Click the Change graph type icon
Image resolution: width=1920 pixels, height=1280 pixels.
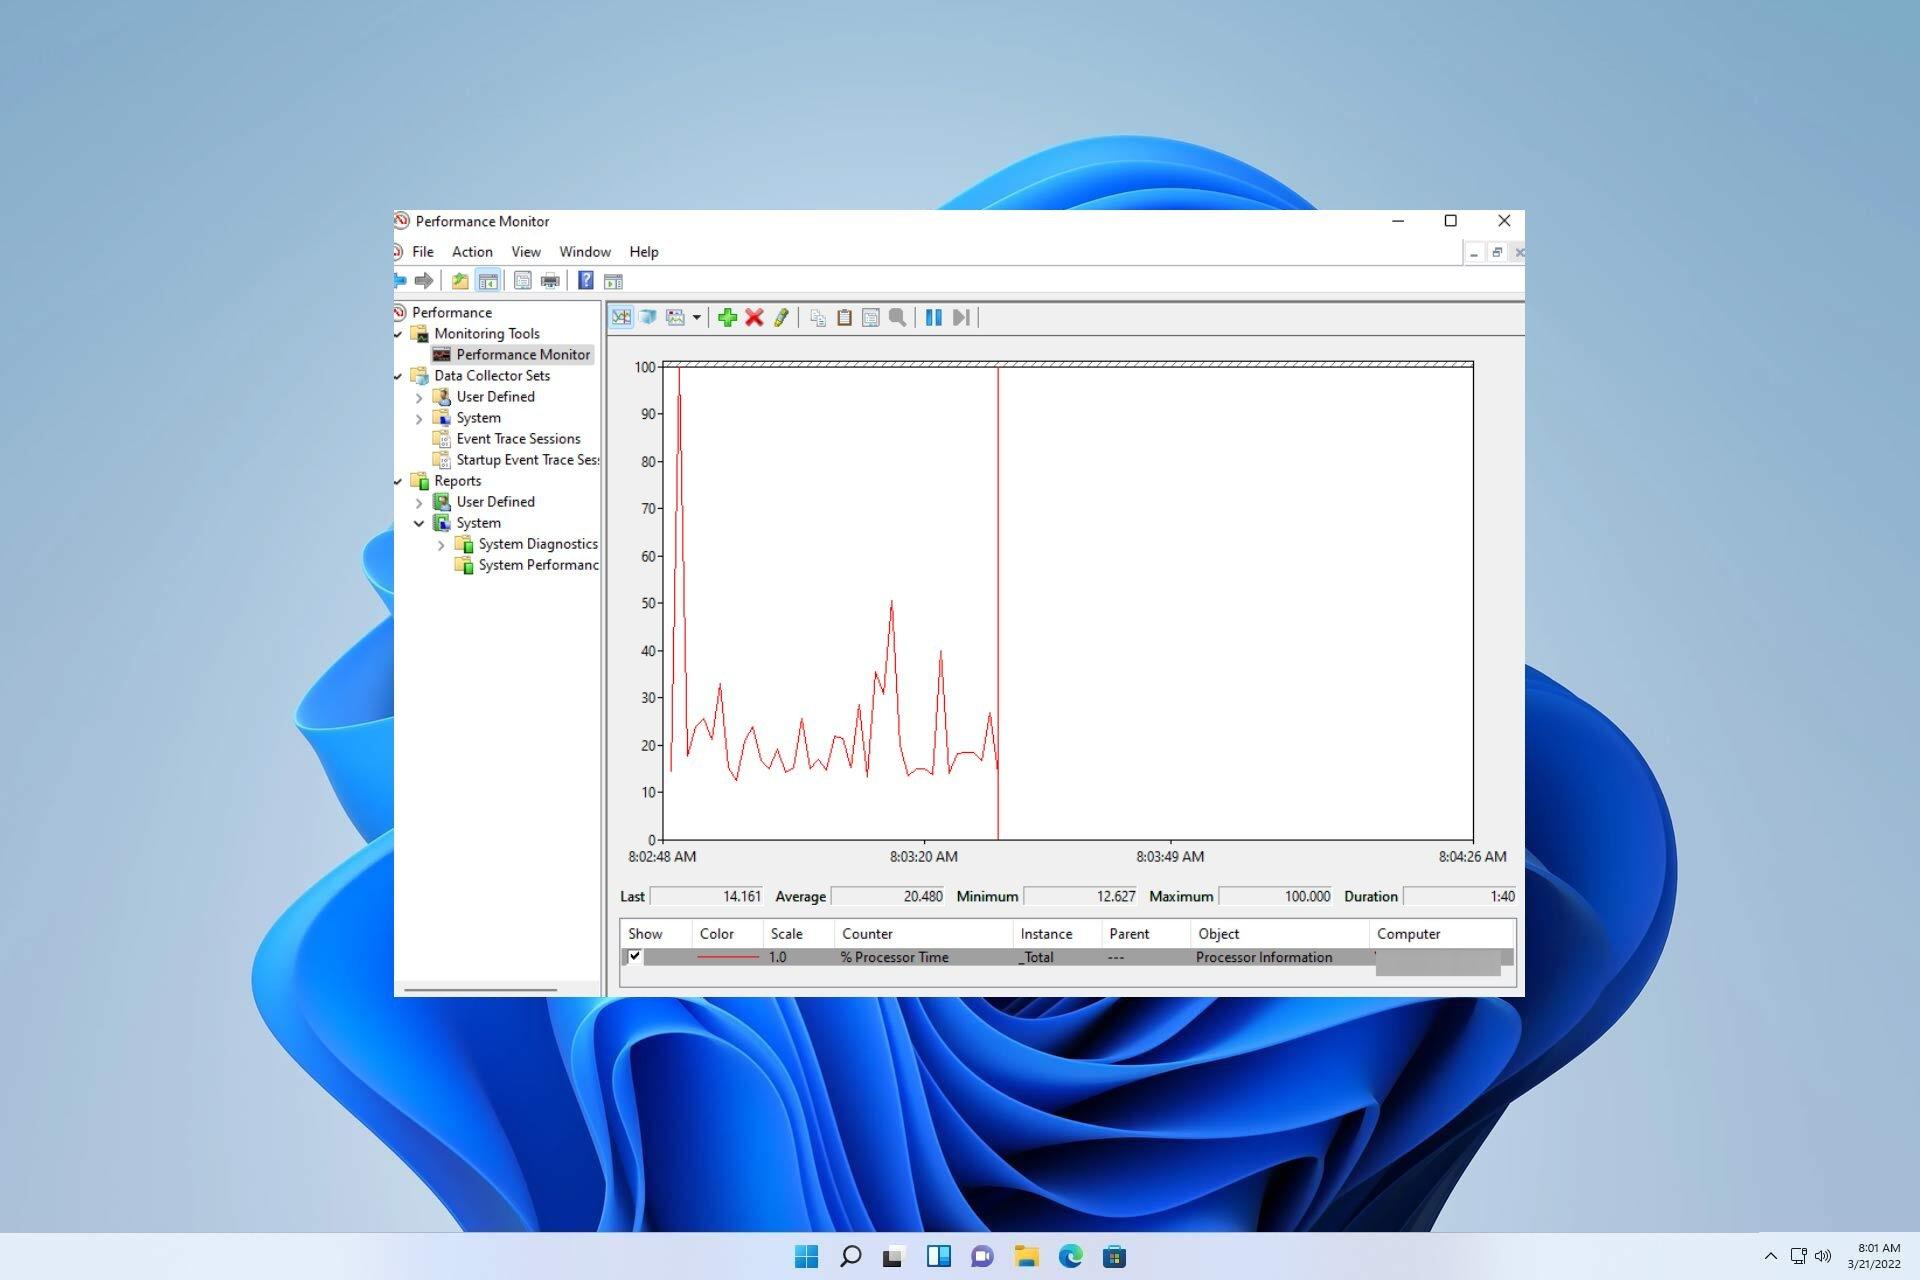[x=676, y=317]
